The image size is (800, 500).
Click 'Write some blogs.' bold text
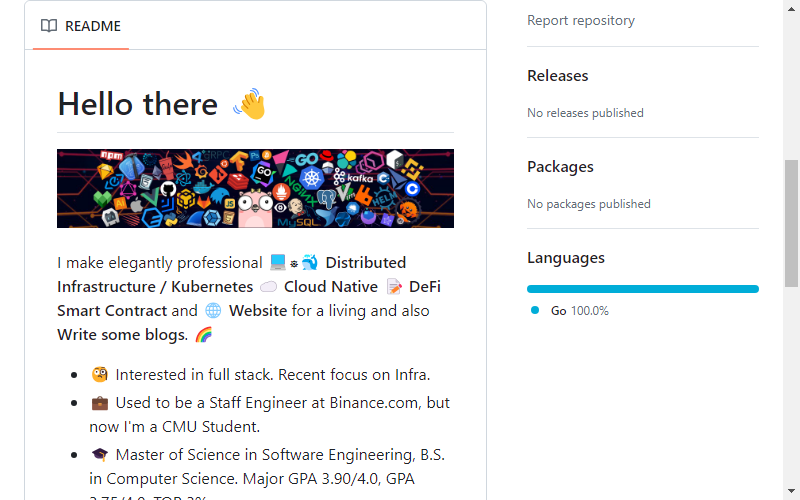tap(122, 335)
